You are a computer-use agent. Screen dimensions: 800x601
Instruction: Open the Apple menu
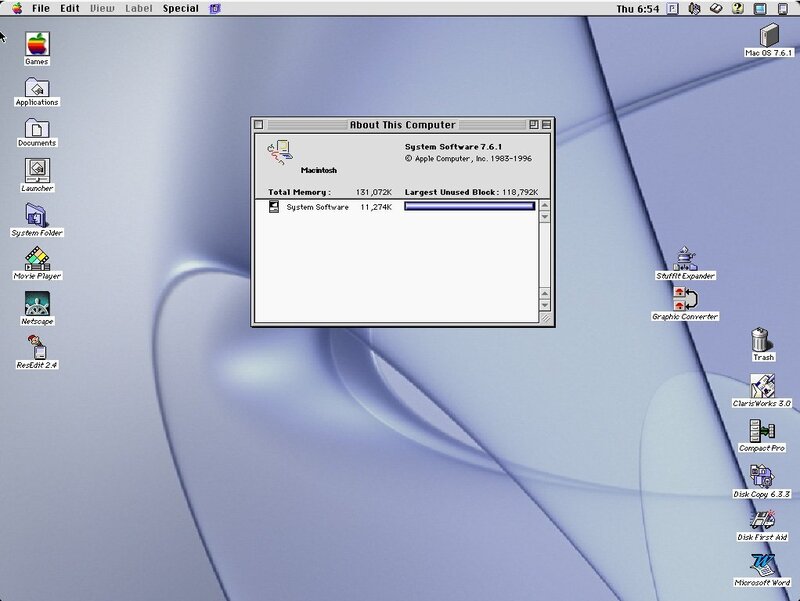(16, 8)
